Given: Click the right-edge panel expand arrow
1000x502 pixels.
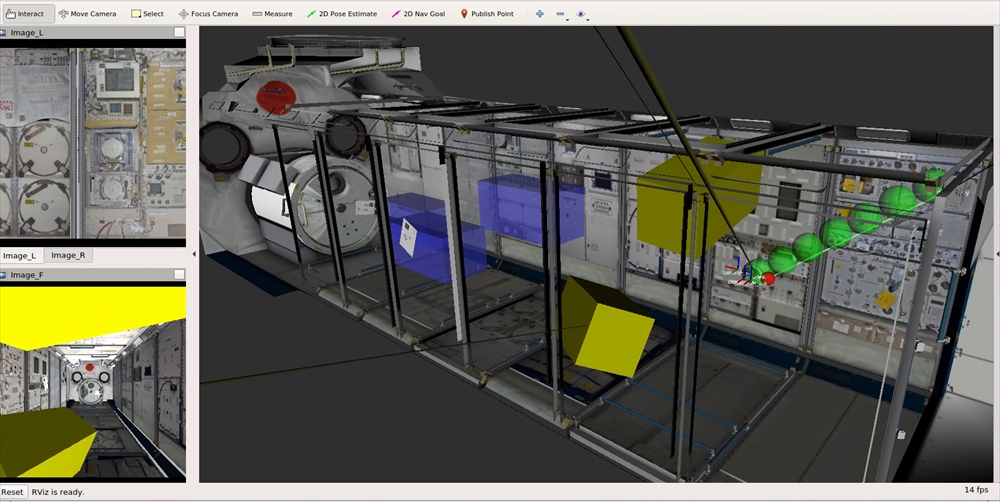Looking at the screenshot, I should (x=995, y=254).
